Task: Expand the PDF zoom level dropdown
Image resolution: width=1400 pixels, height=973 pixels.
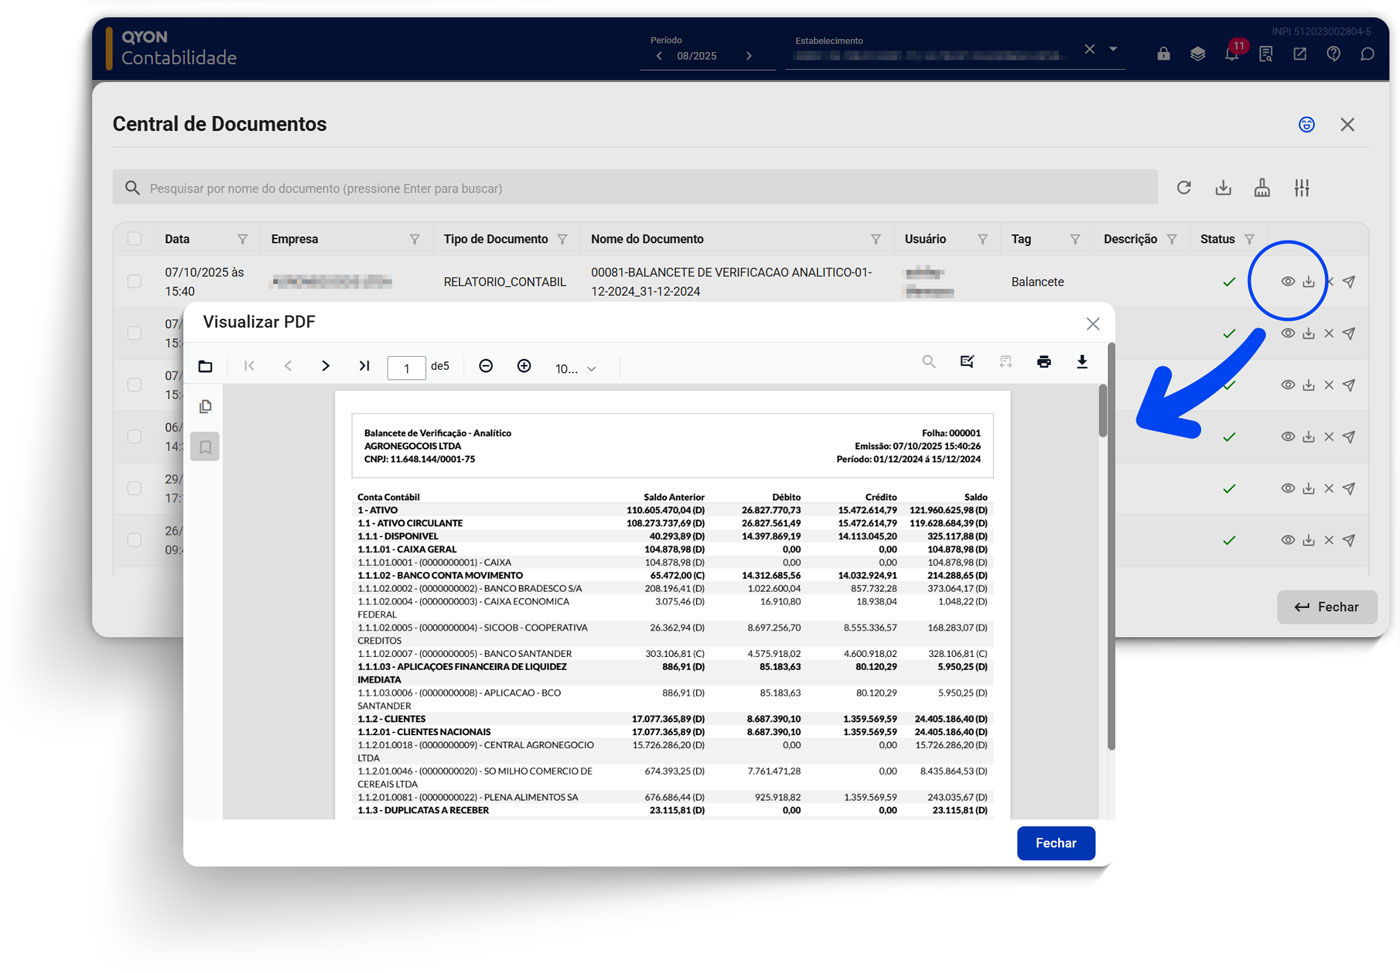Action: tap(576, 369)
